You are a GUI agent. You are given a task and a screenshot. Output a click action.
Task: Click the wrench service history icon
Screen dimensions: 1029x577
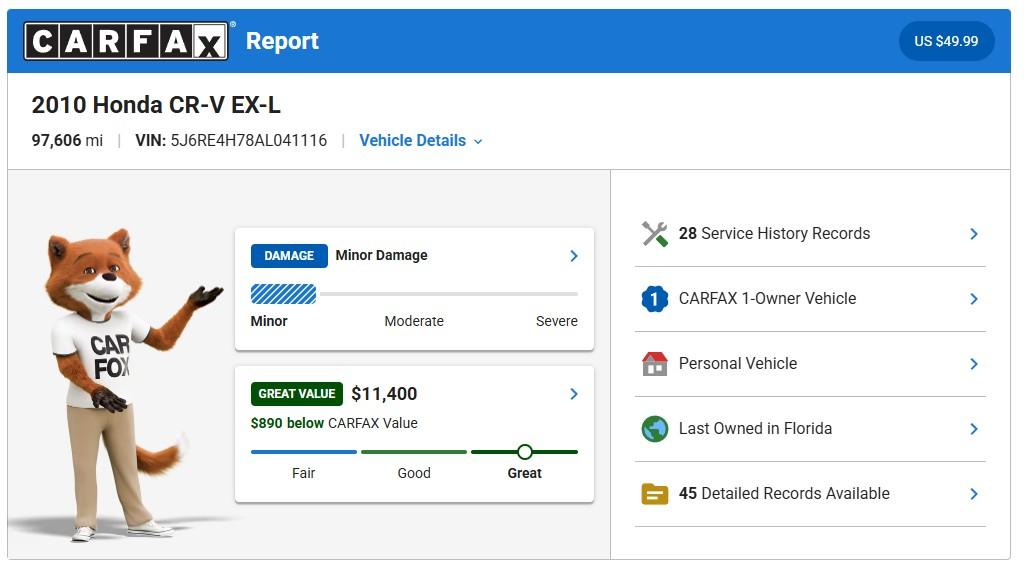pyautogui.click(x=654, y=234)
